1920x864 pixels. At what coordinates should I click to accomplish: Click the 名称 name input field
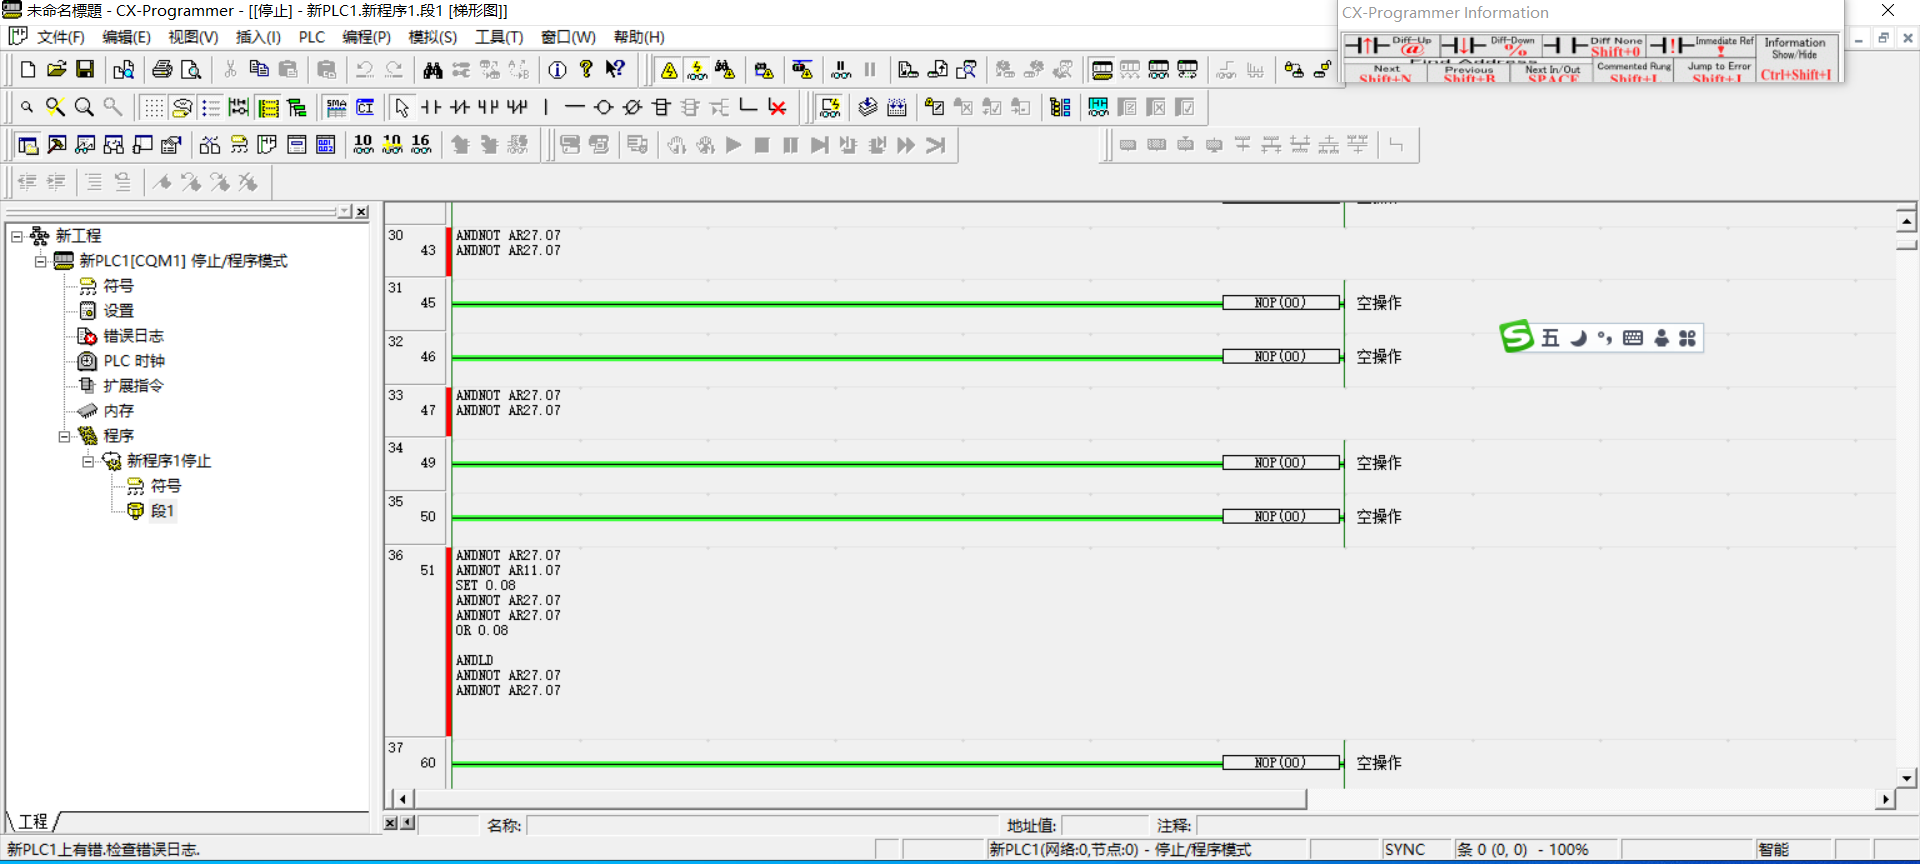[x=762, y=825]
